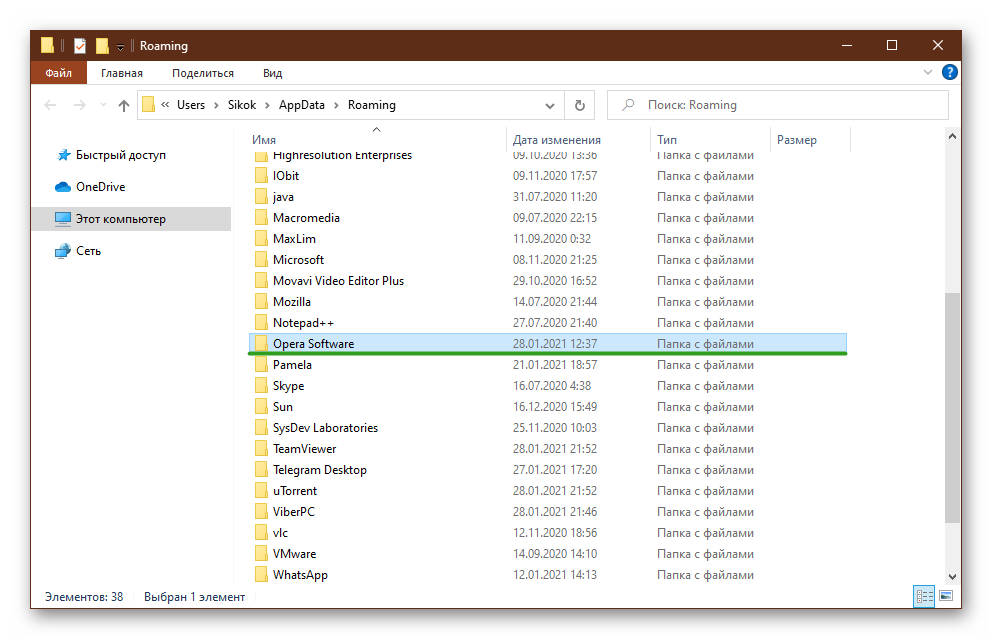Click the Up one level arrow
The width and height of the screenshot is (992, 639).
click(x=124, y=105)
